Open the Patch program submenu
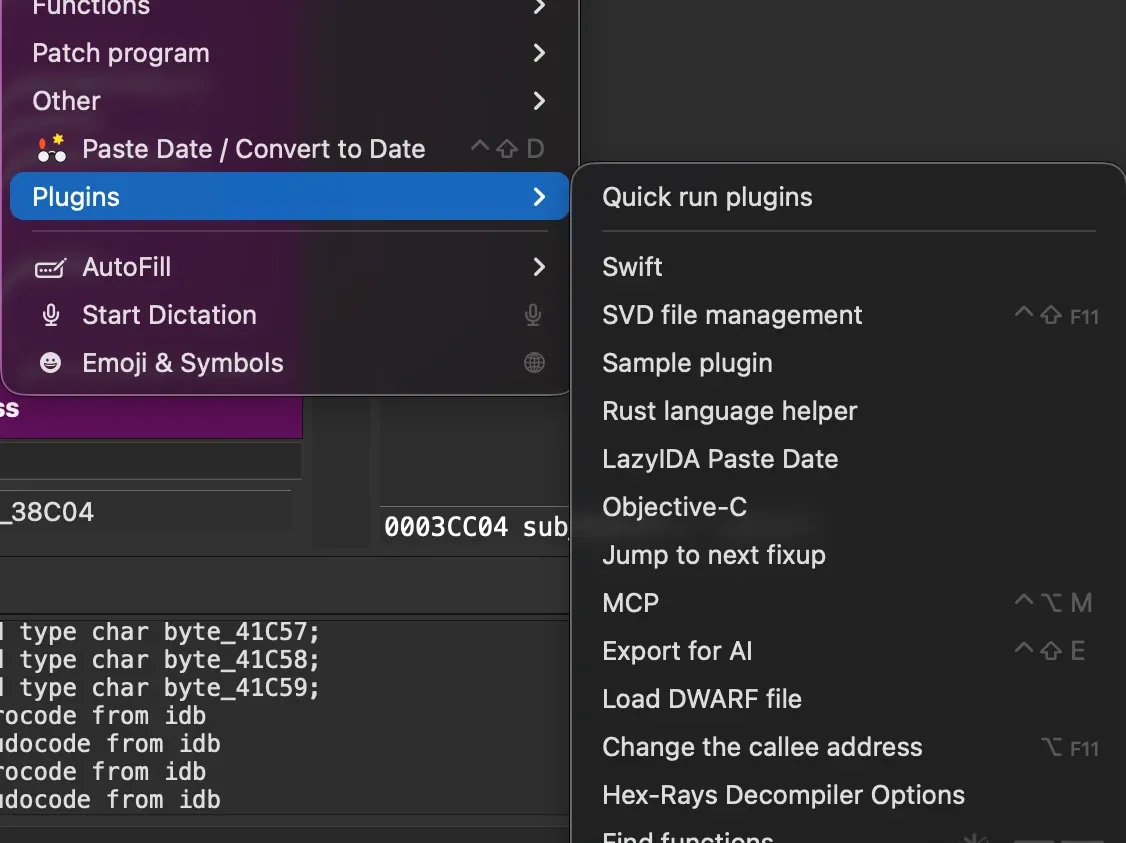 pos(289,53)
